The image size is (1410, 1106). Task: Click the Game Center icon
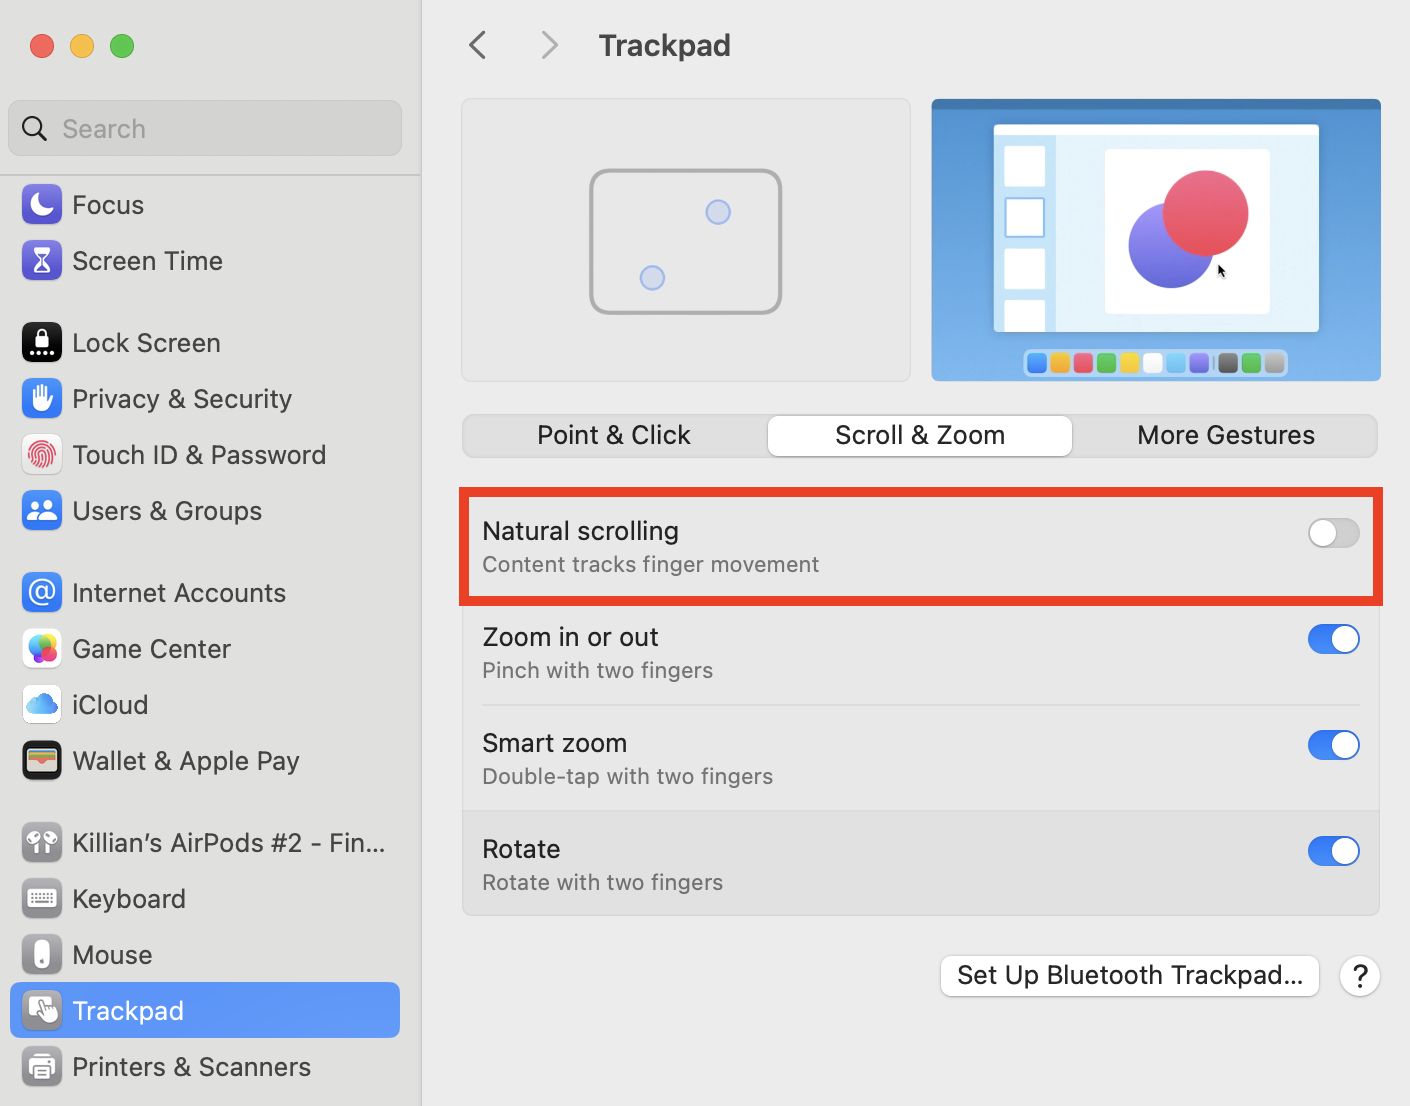tap(41, 648)
